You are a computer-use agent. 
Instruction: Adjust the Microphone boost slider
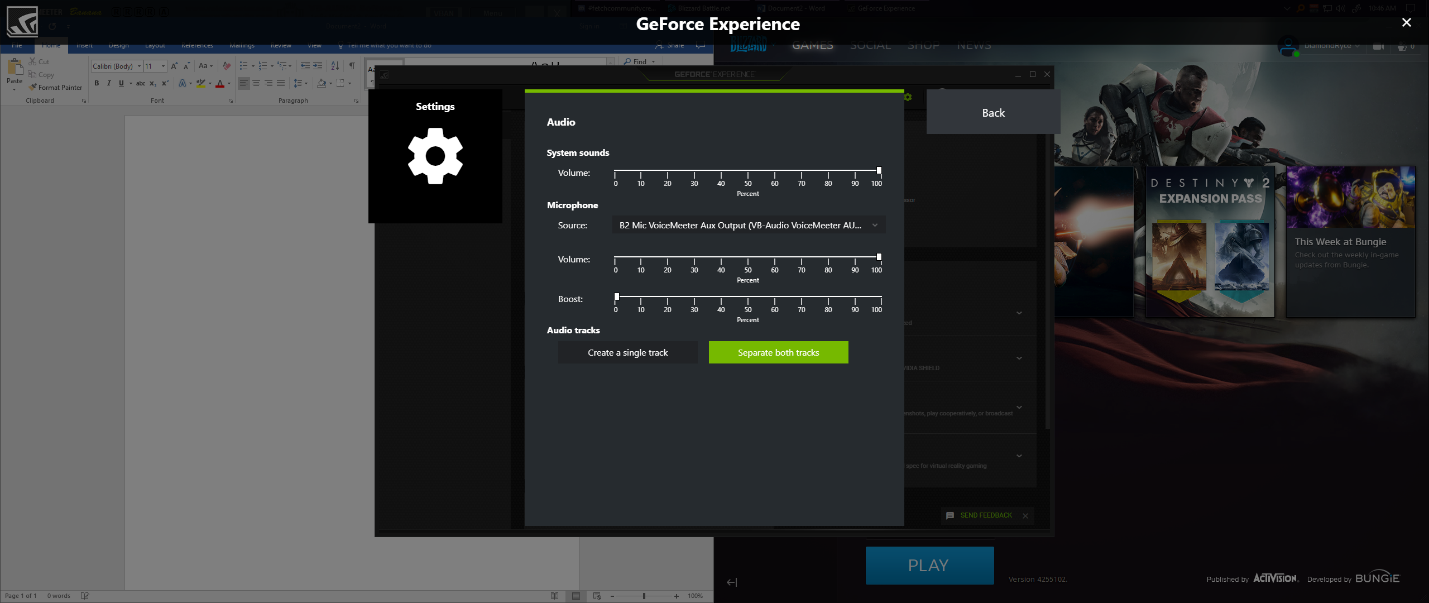[748, 297]
